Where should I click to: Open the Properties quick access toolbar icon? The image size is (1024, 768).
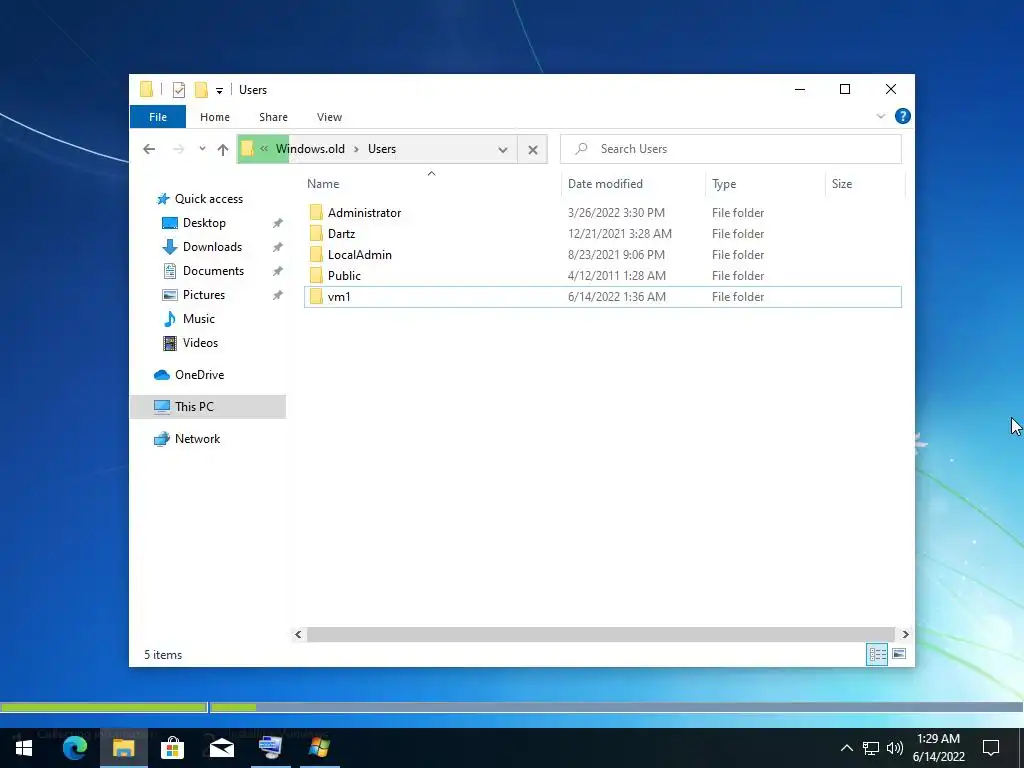point(178,90)
